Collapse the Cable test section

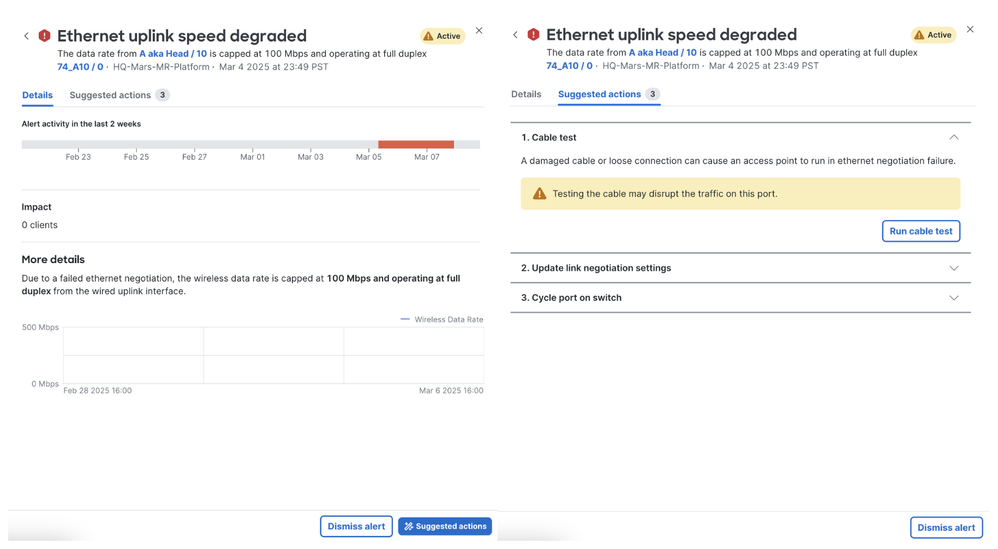coord(953,137)
